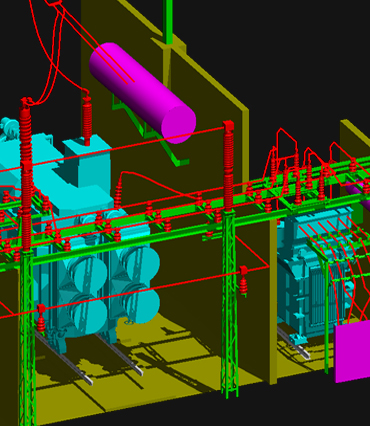Pick the cyan turret box atop large transformer
Image resolution: width=370 pixels, height=426 pixels.
point(87,162)
